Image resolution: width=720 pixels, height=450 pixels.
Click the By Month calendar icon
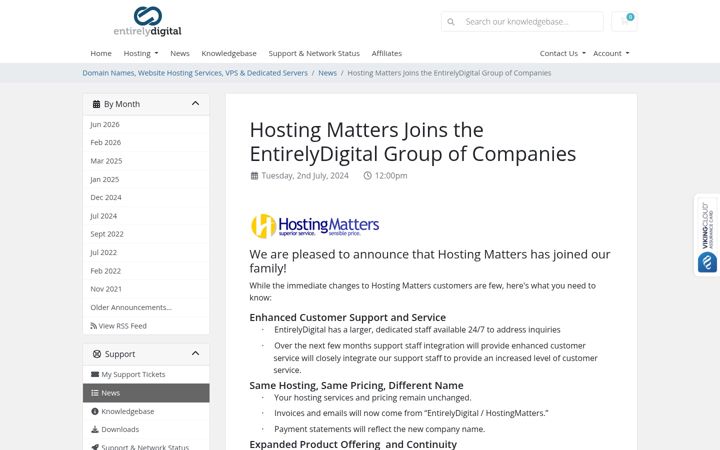tap(96, 104)
